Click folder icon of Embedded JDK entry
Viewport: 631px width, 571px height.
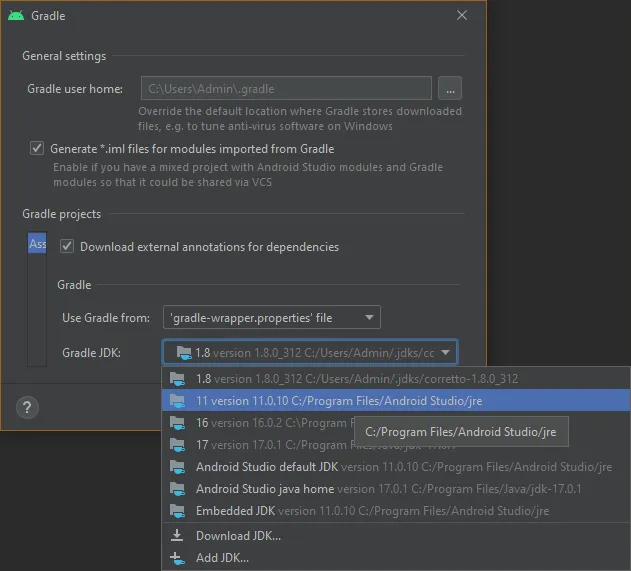pyautogui.click(x=177, y=511)
